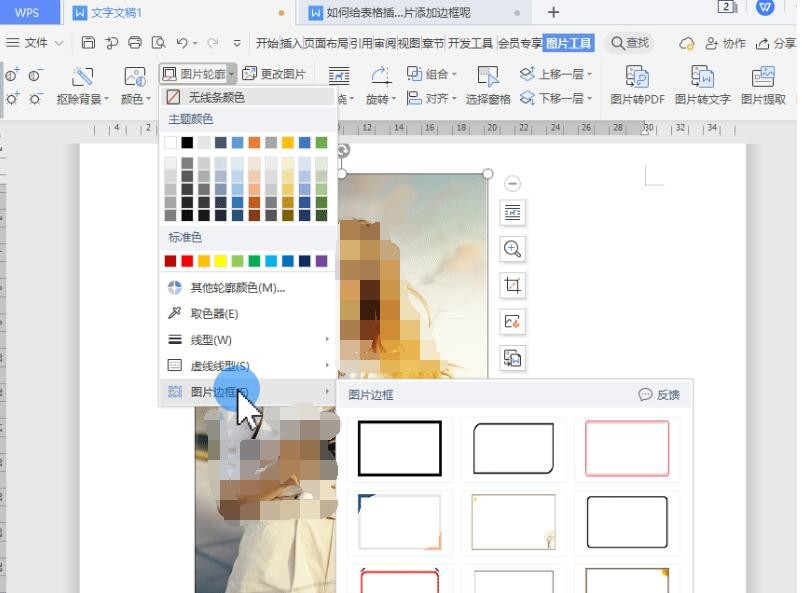Screen dimensions: 802x593
Task: Click the 抠除背景 (remove background) icon
Action: [83, 77]
